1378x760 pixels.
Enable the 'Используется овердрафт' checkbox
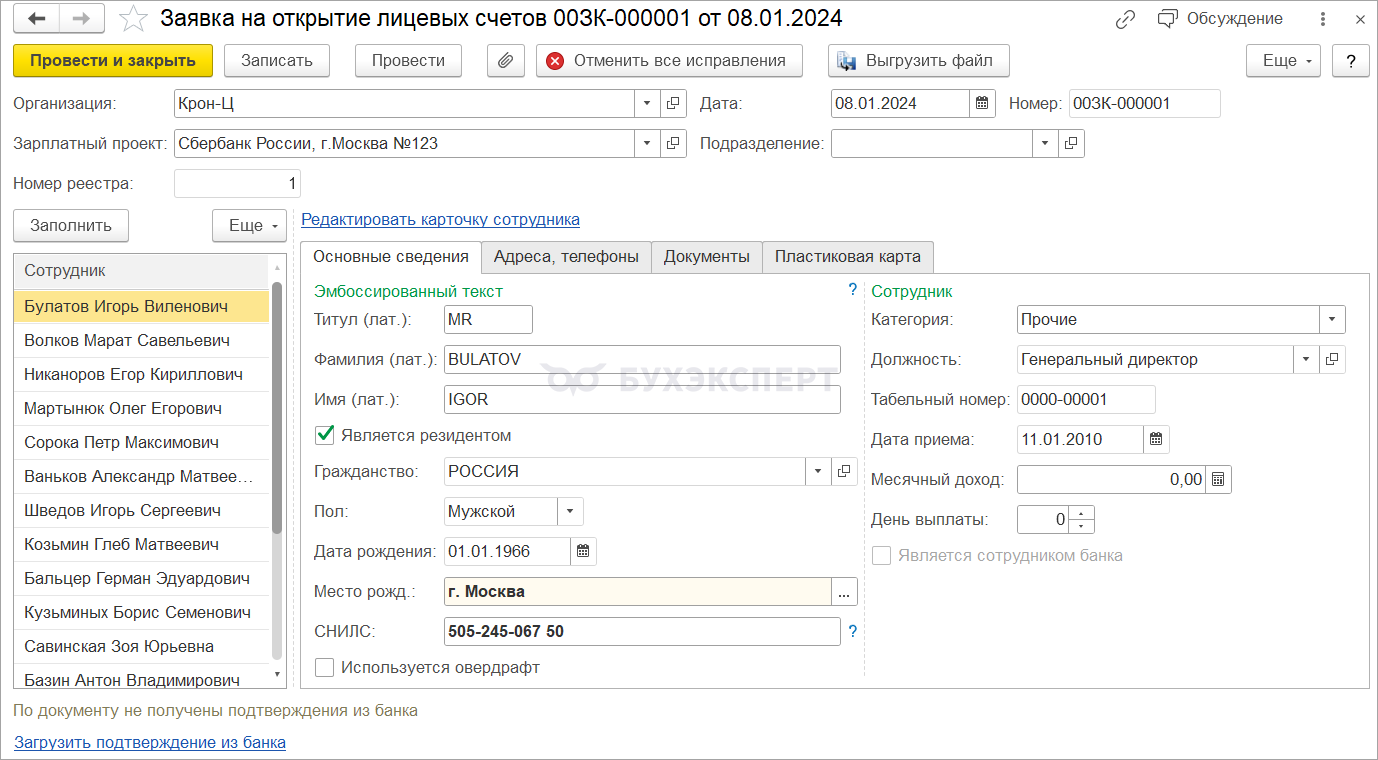coord(324,667)
